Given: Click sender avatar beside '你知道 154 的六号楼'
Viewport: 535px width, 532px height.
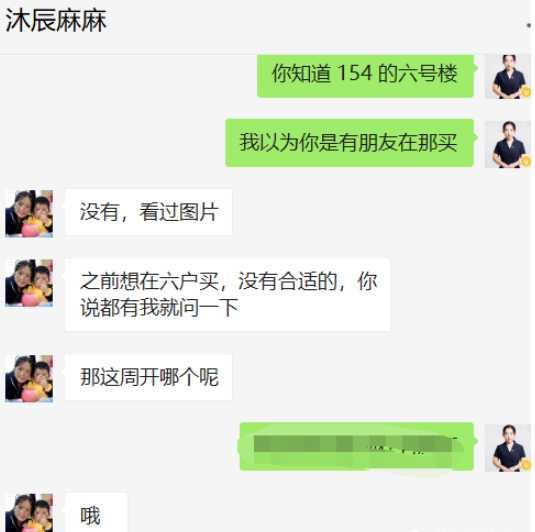Looking at the screenshot, I should pyautogui.click(x=508, y=76).
